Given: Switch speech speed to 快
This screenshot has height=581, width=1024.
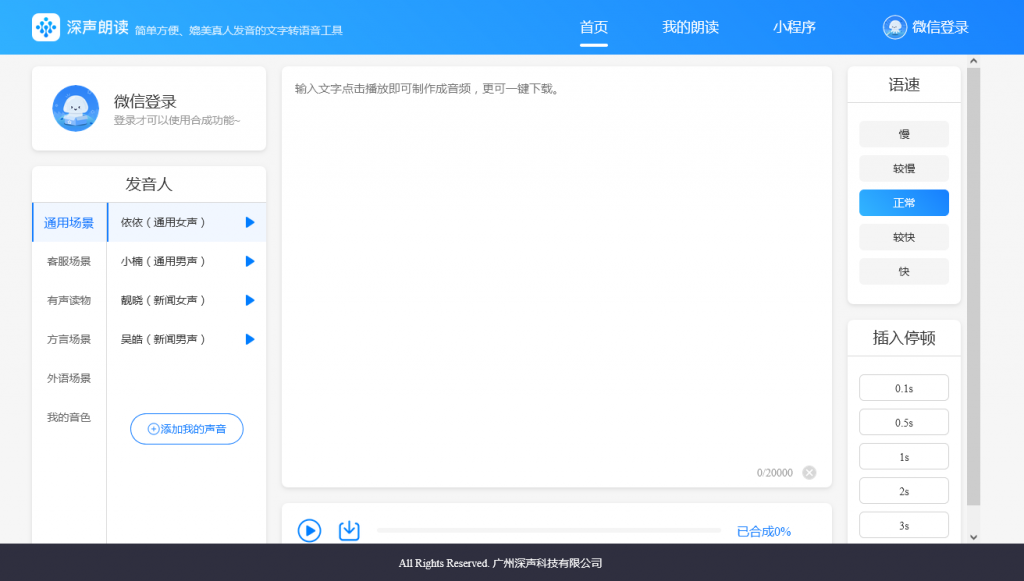Looking at the screenshot, I should 903,271.
